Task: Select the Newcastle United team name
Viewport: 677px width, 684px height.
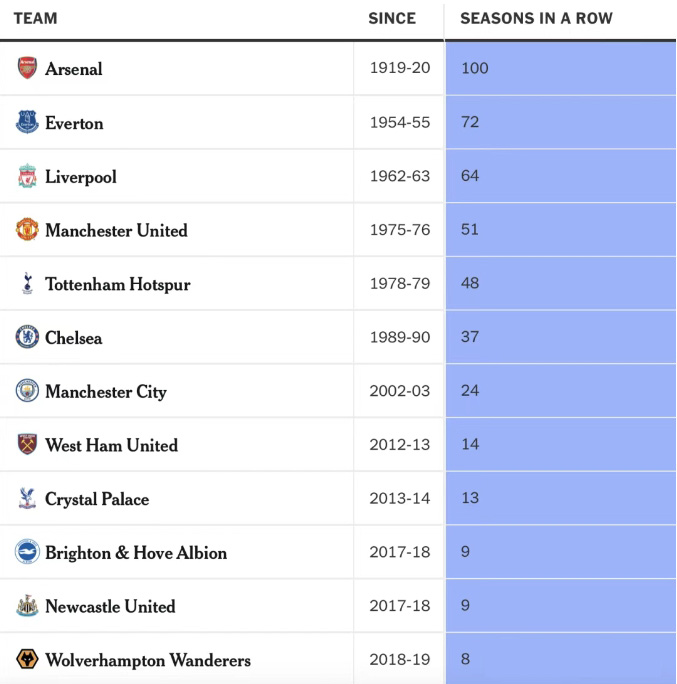Action: (x=110, y=607)
